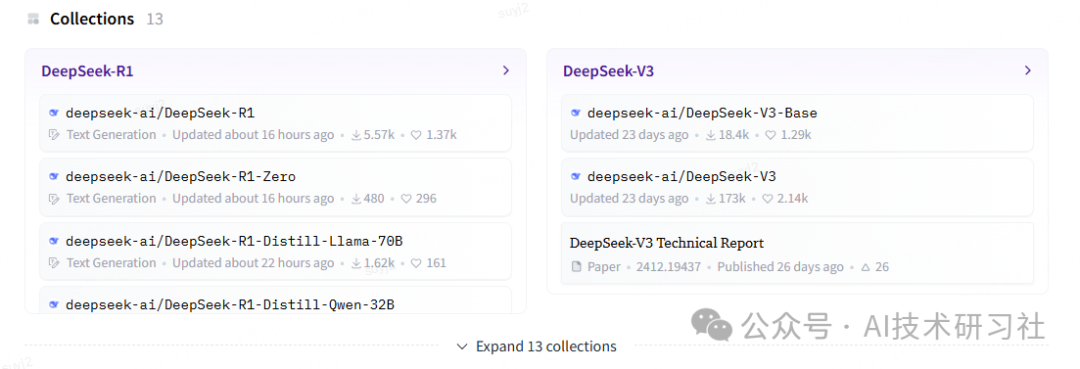
Task: Click the upvote triangle icon next to 26
Action: (x=865, y=266)
